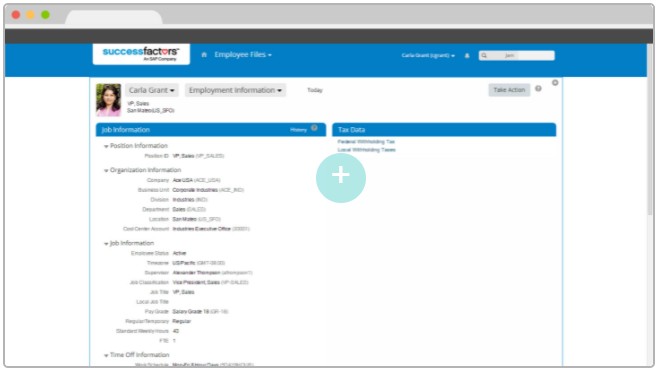Open Local Withholding Taxes link
The width and height of the screenshot is (658, 370).
point(366,150)
